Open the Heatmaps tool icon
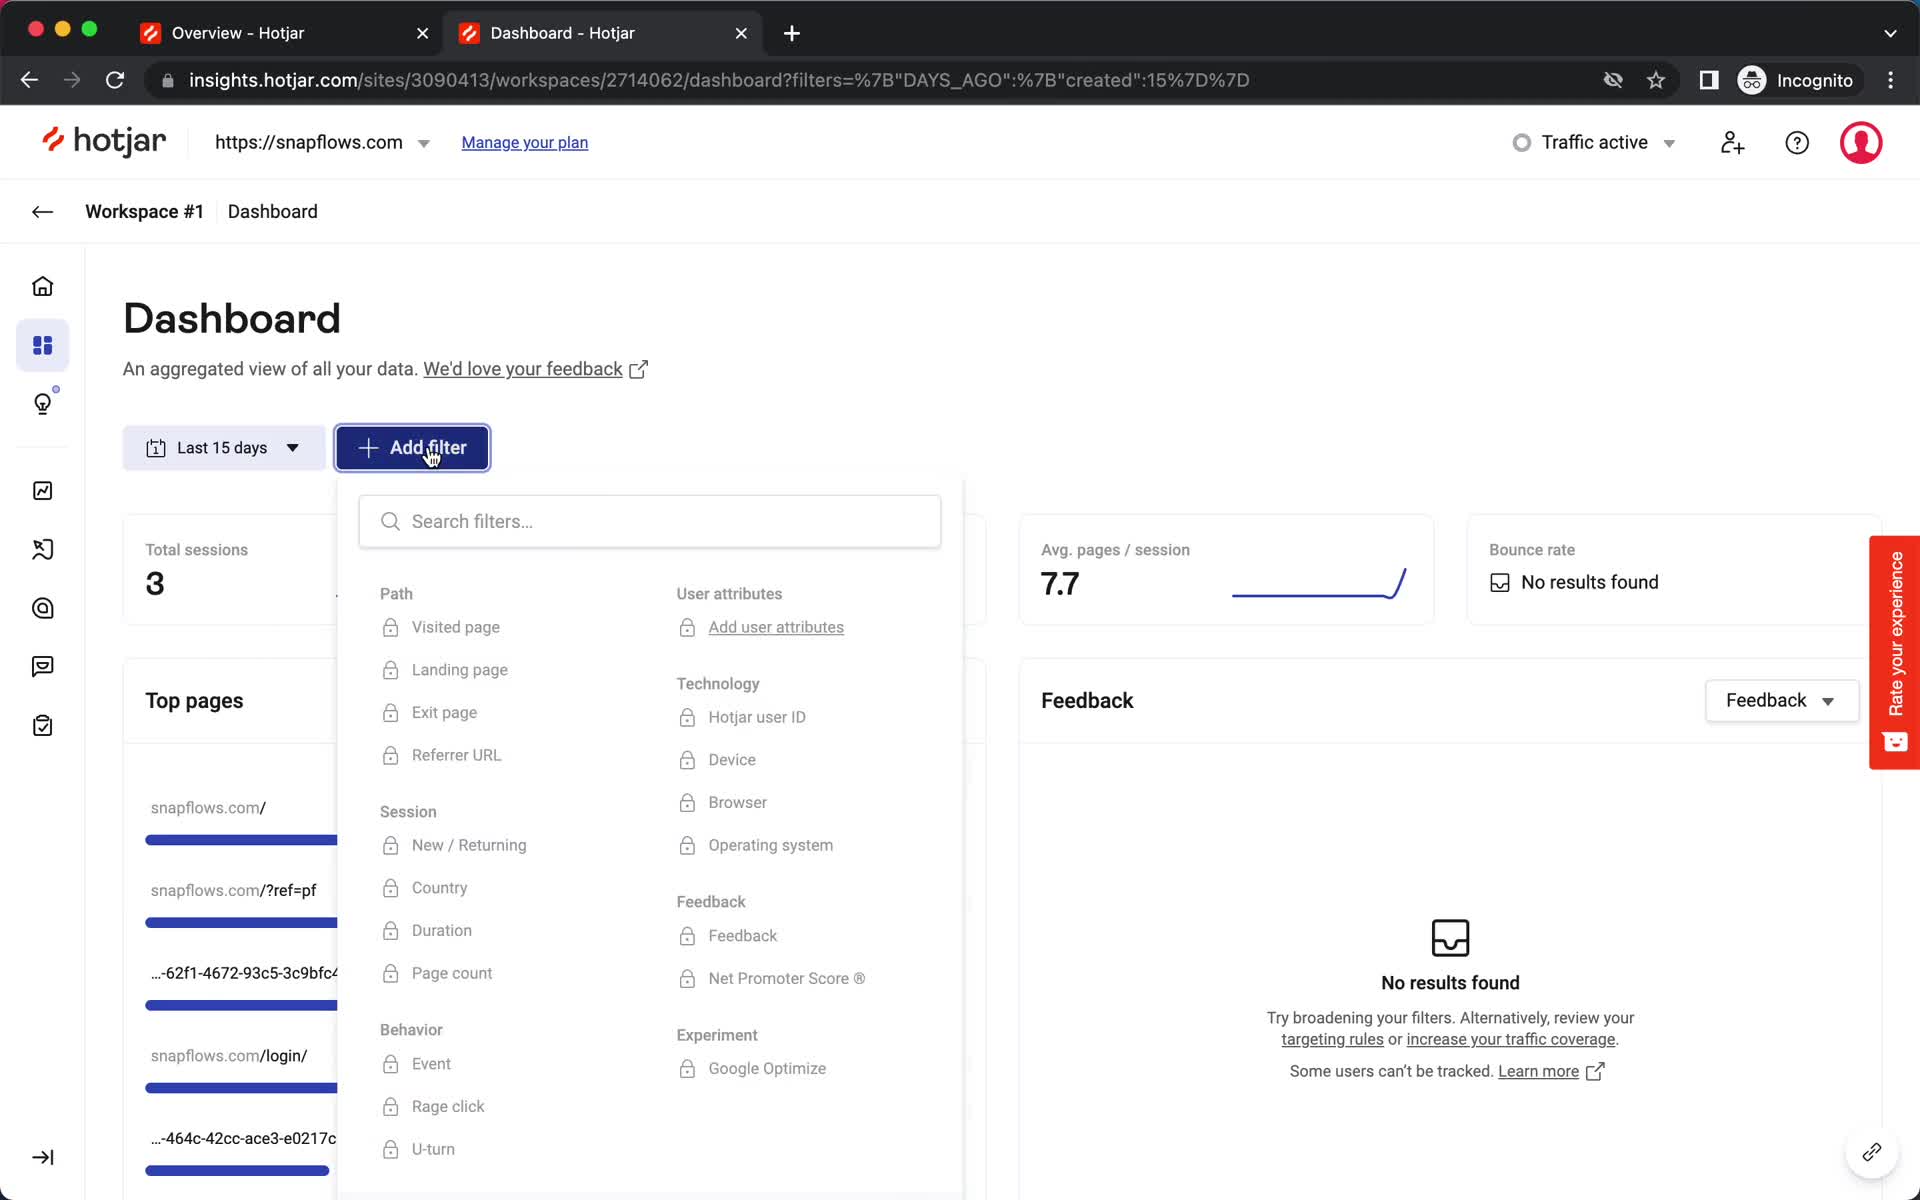1920x1200 pixels. 43,608
